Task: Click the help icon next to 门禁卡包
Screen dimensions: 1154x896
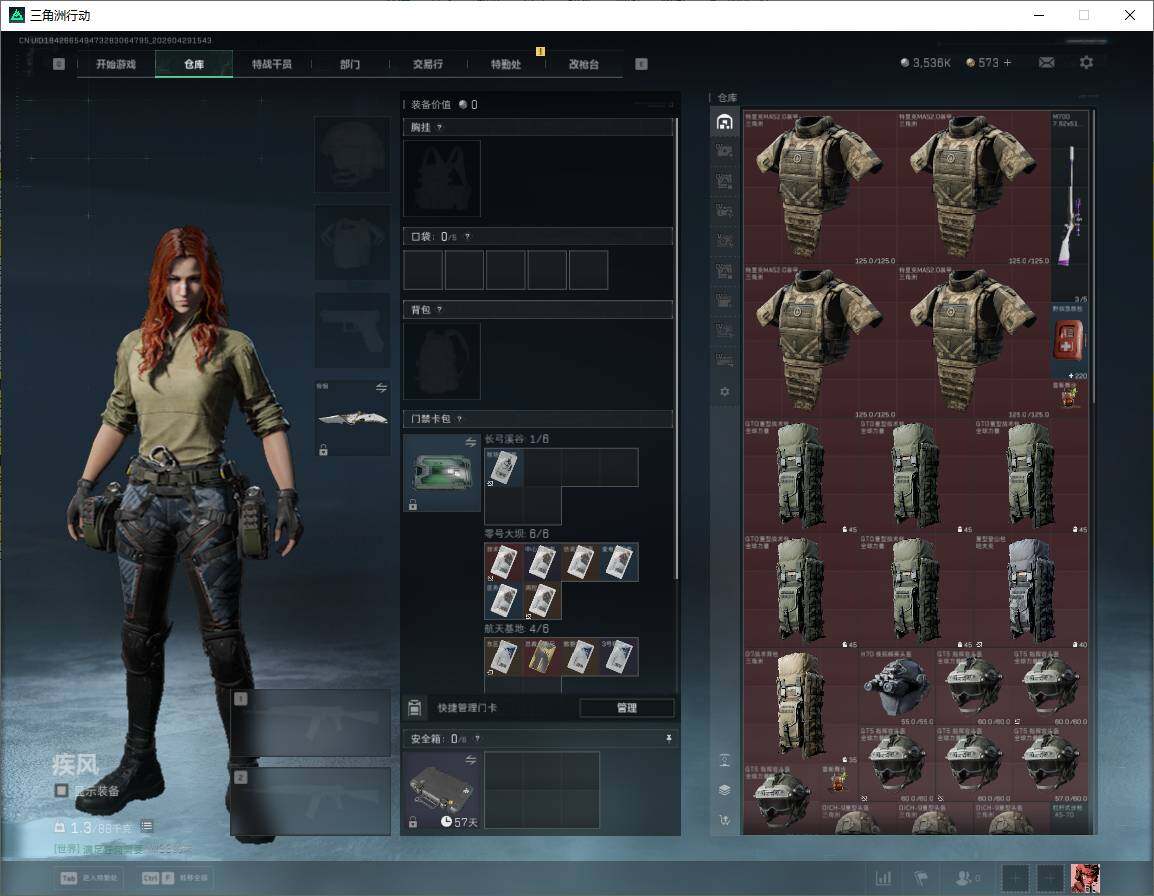Action: 459,419
